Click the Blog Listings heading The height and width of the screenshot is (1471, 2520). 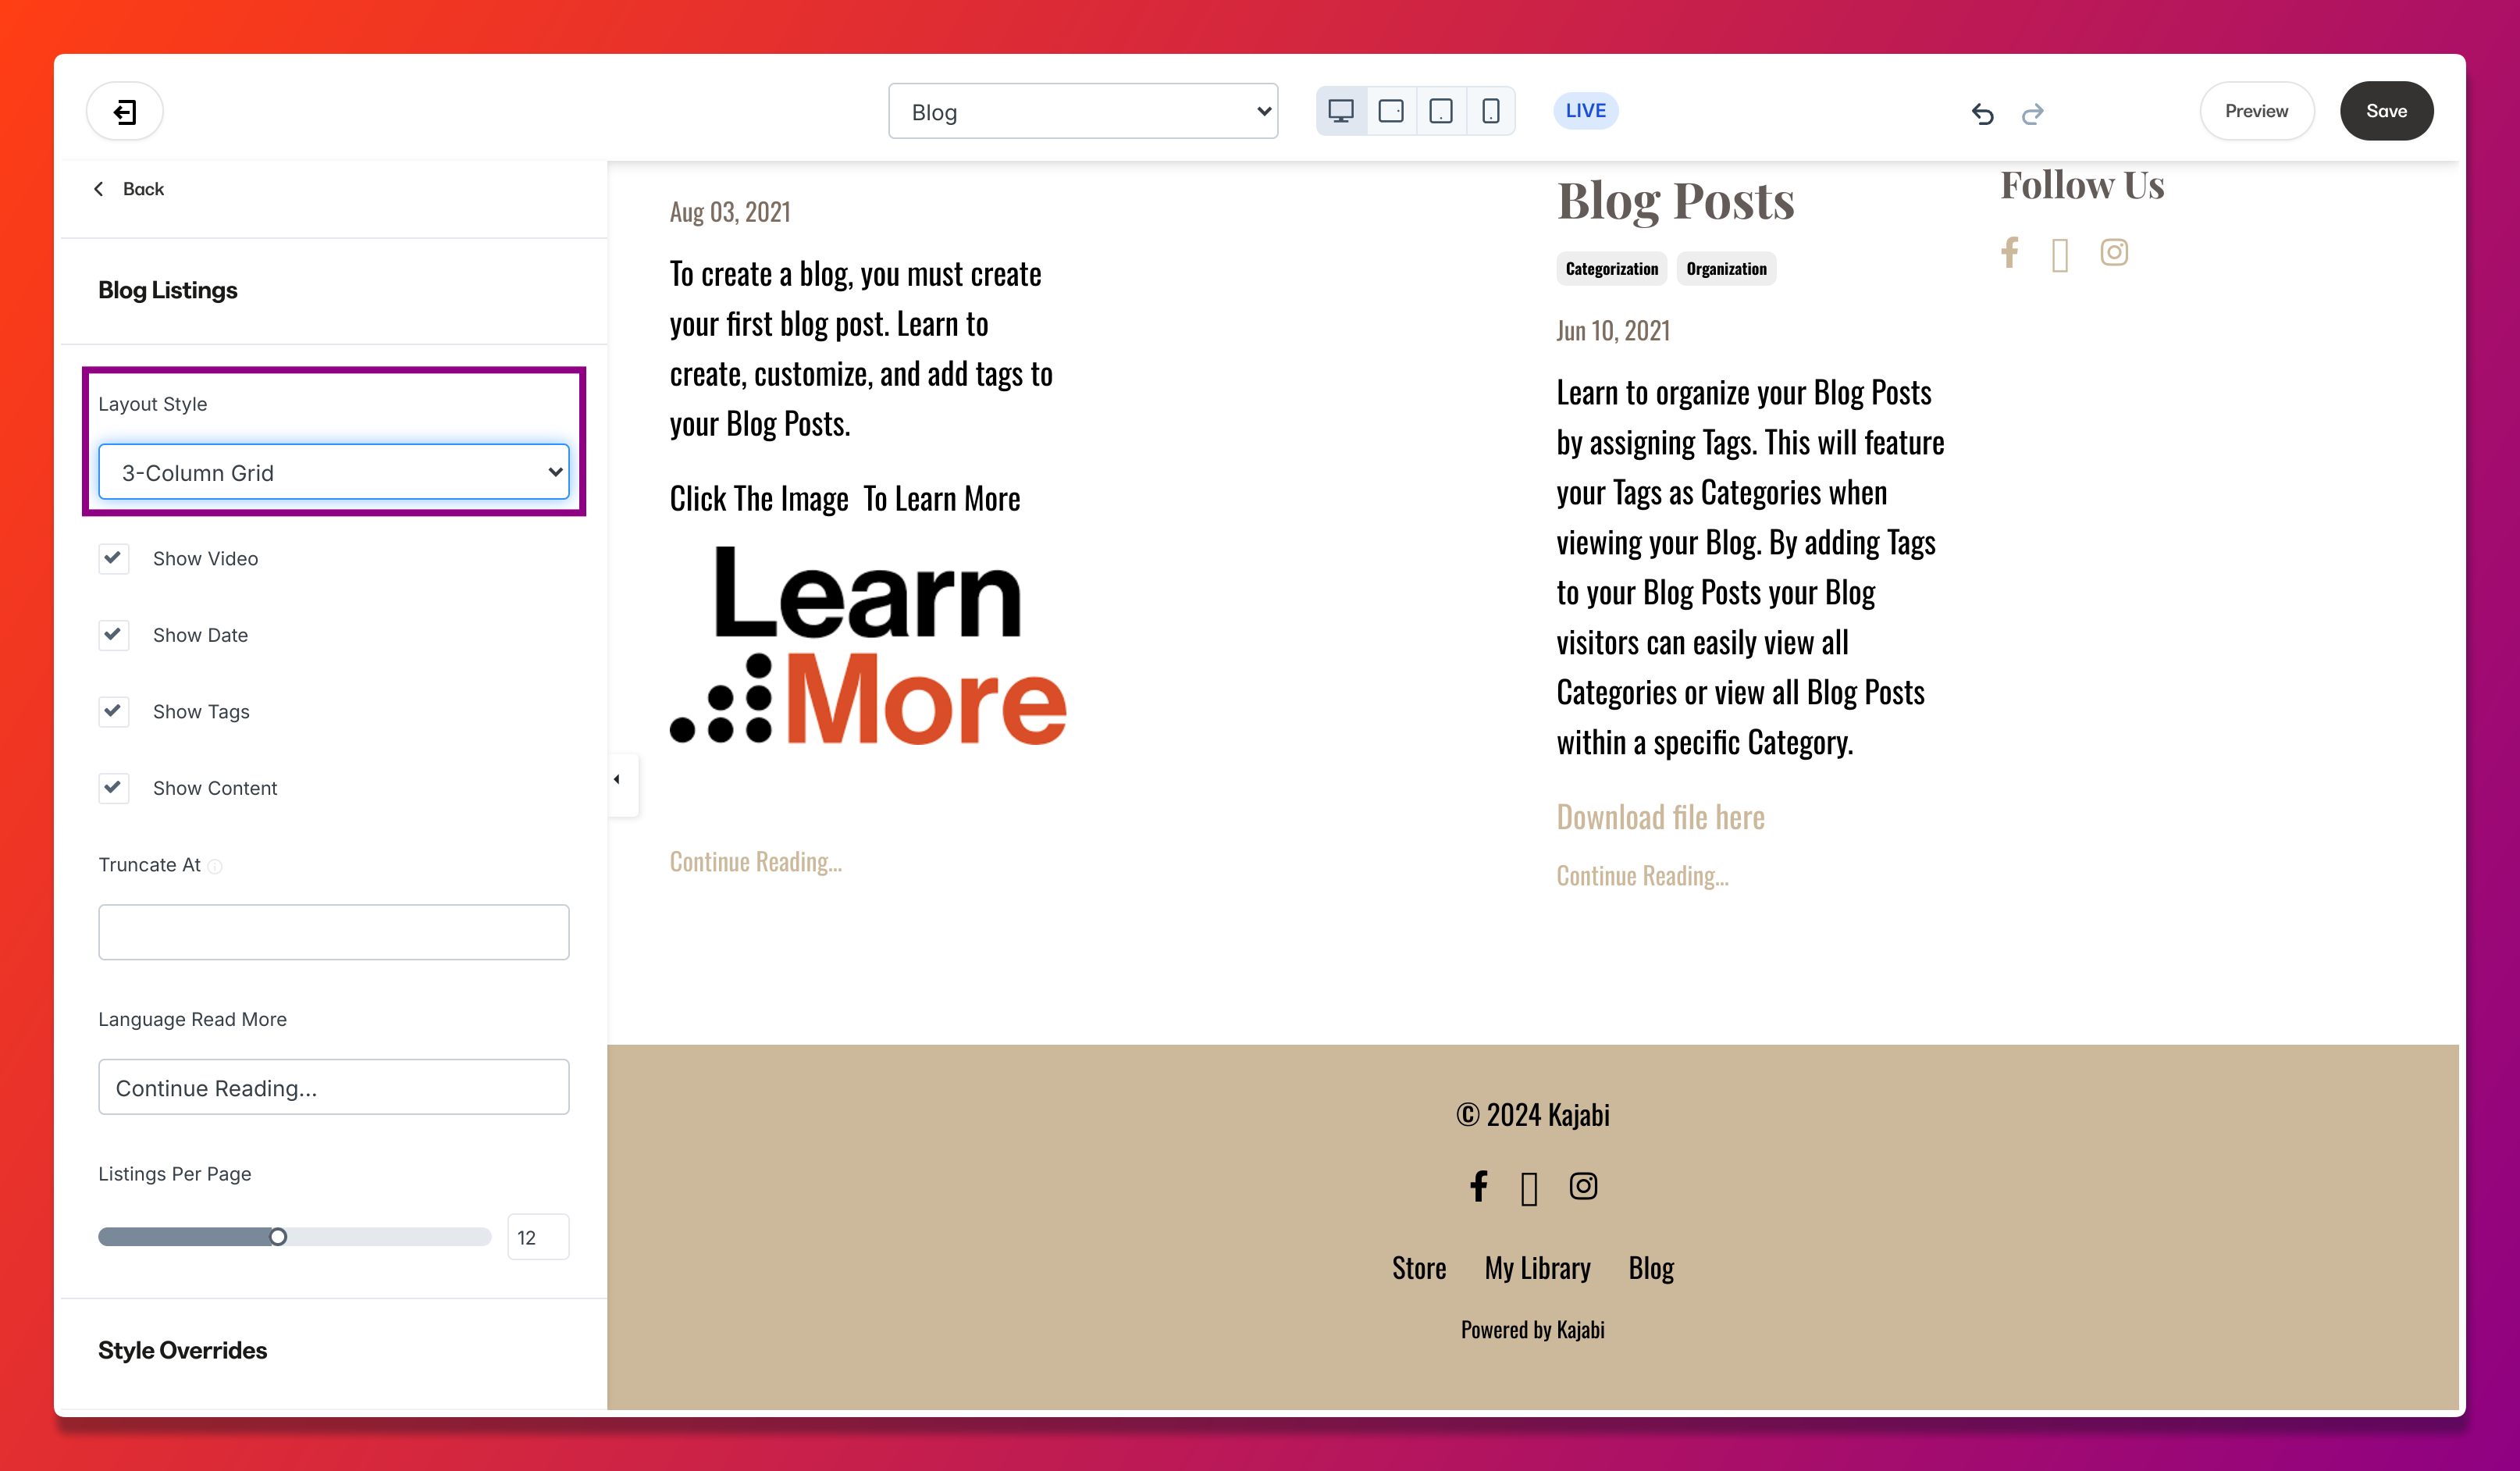click(x=168, y=291)
